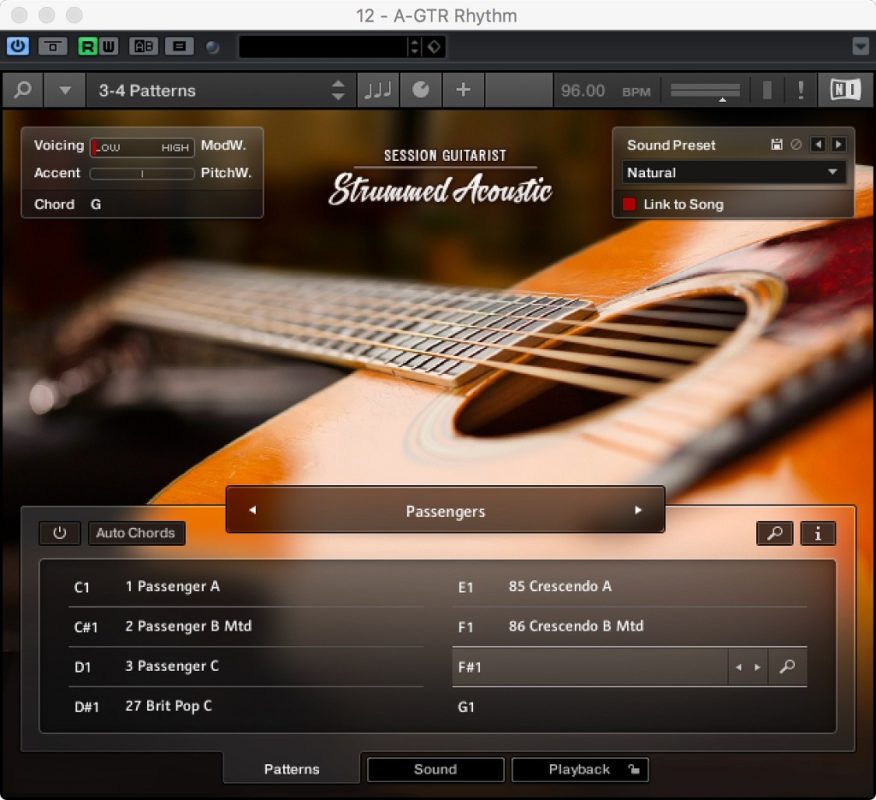Click the Passengers song name
Image resolution: width=876 pixels, height=800 pixels.
point(445,511)
